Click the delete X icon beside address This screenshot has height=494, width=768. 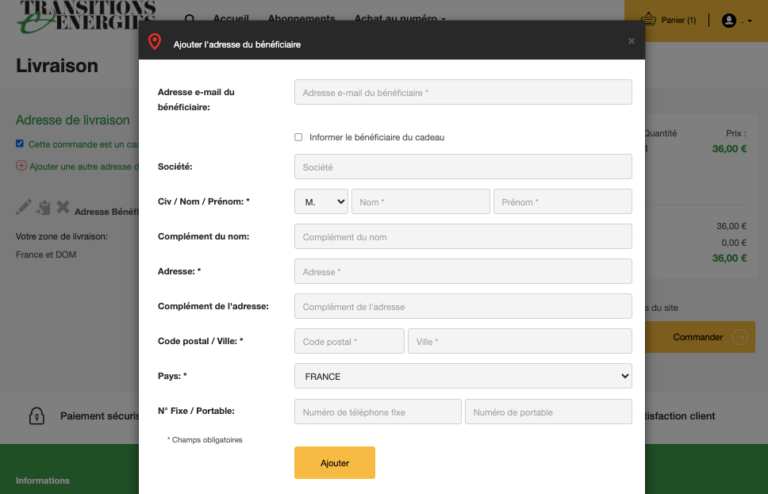(63, 208)
